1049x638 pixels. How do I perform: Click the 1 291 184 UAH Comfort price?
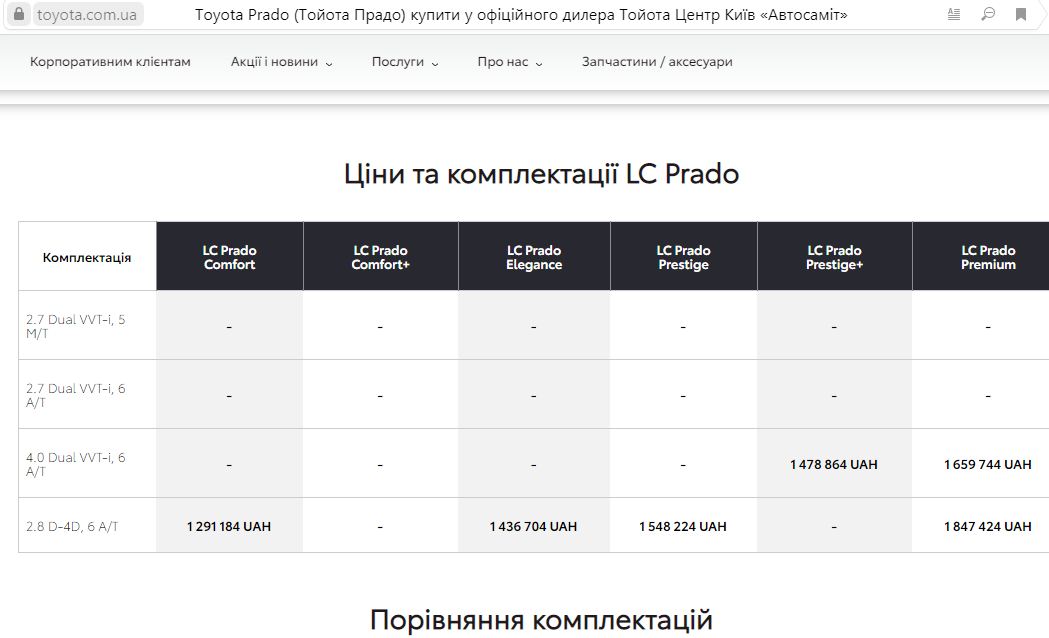click(229, 526)
